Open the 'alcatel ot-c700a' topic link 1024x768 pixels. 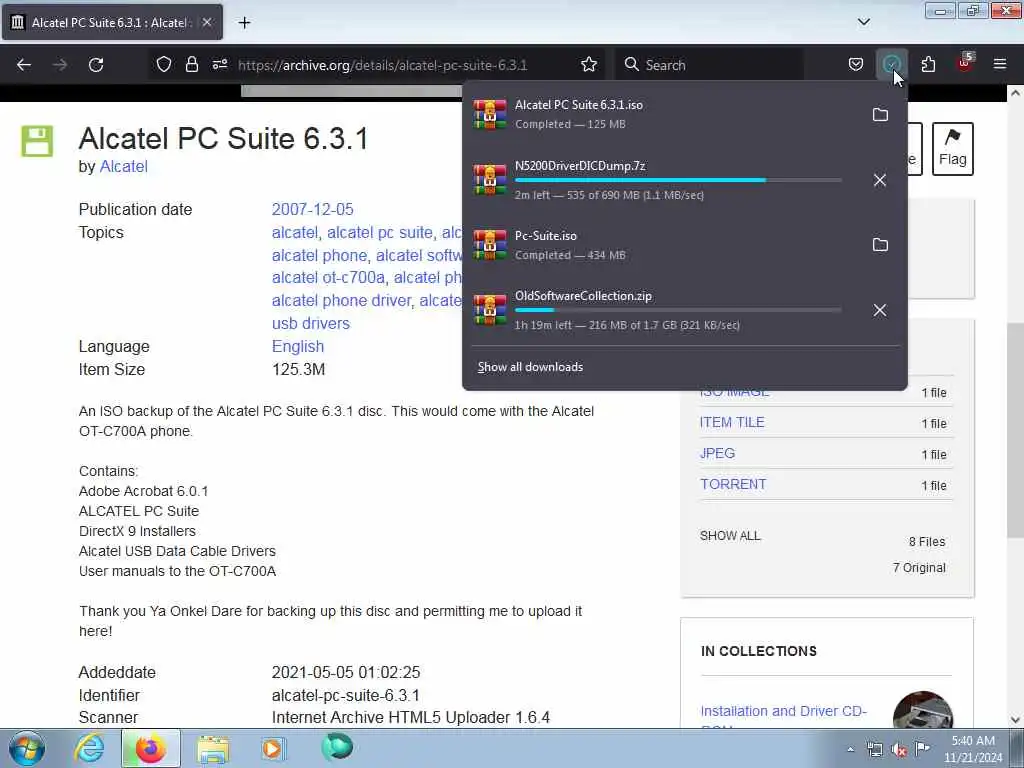[x=328, y=278]
